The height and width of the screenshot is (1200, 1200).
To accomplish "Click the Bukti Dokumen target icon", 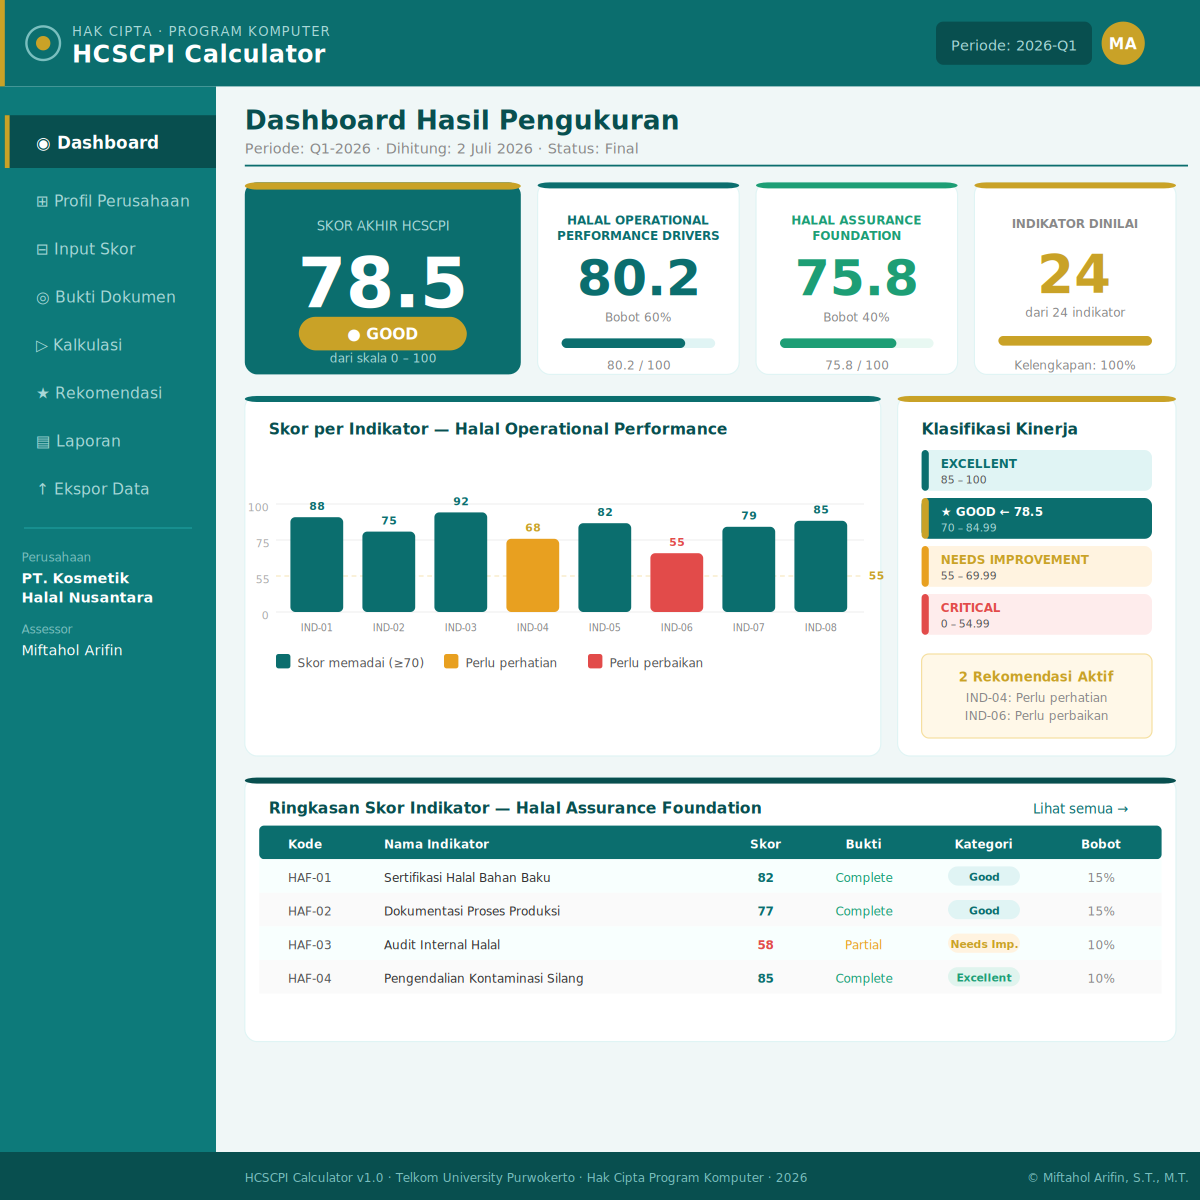I will click(x=42, y=298).
